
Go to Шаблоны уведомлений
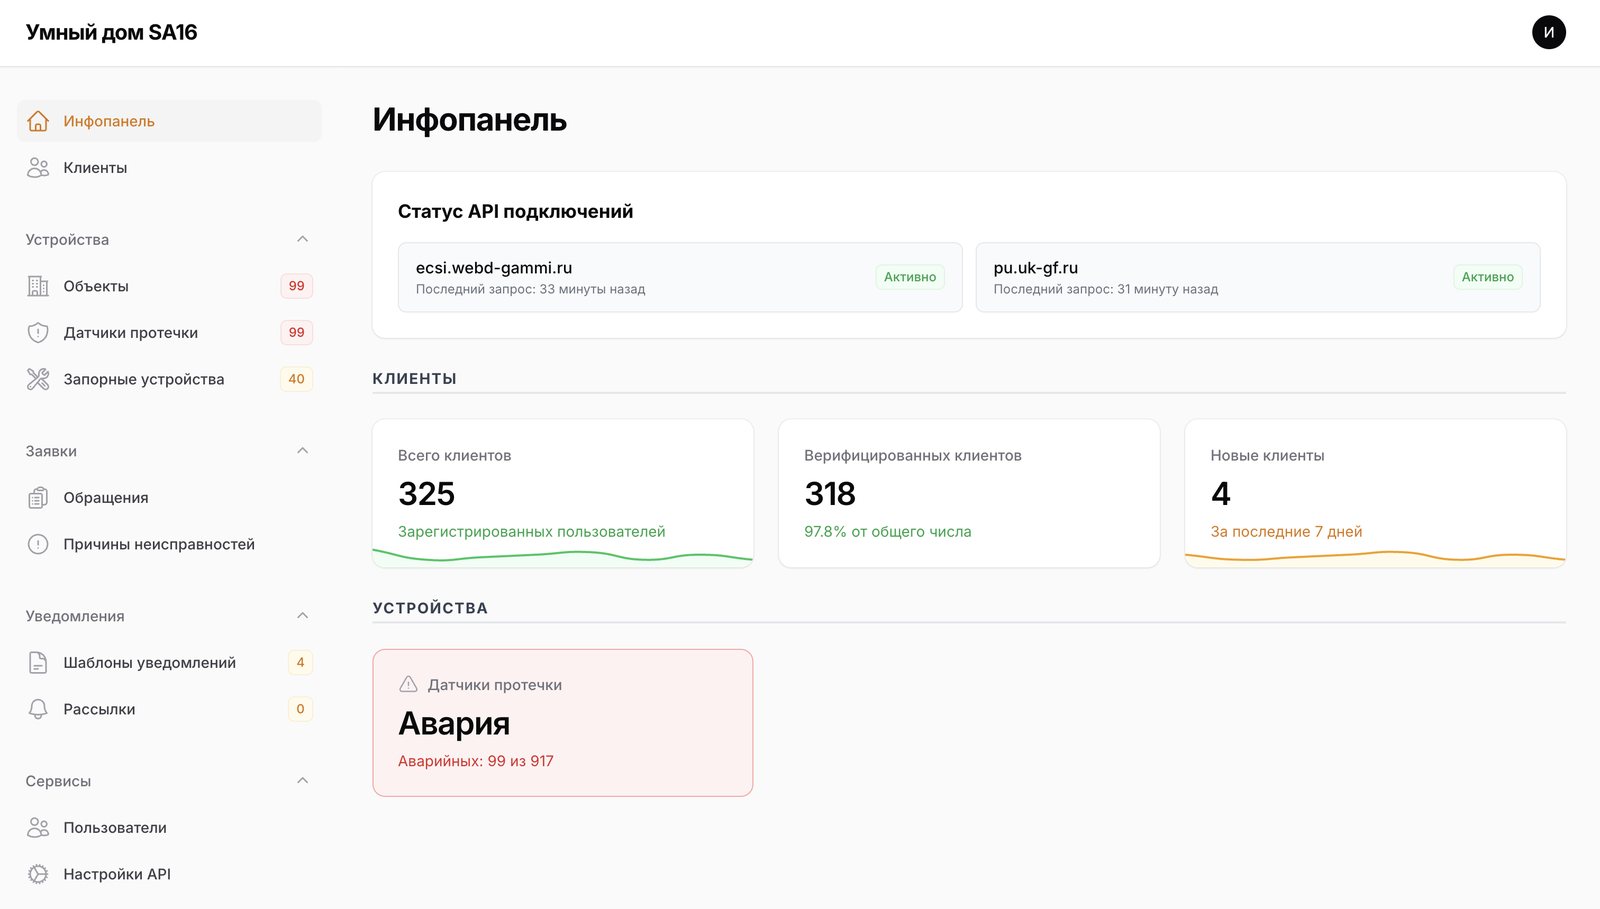[169, 662]
